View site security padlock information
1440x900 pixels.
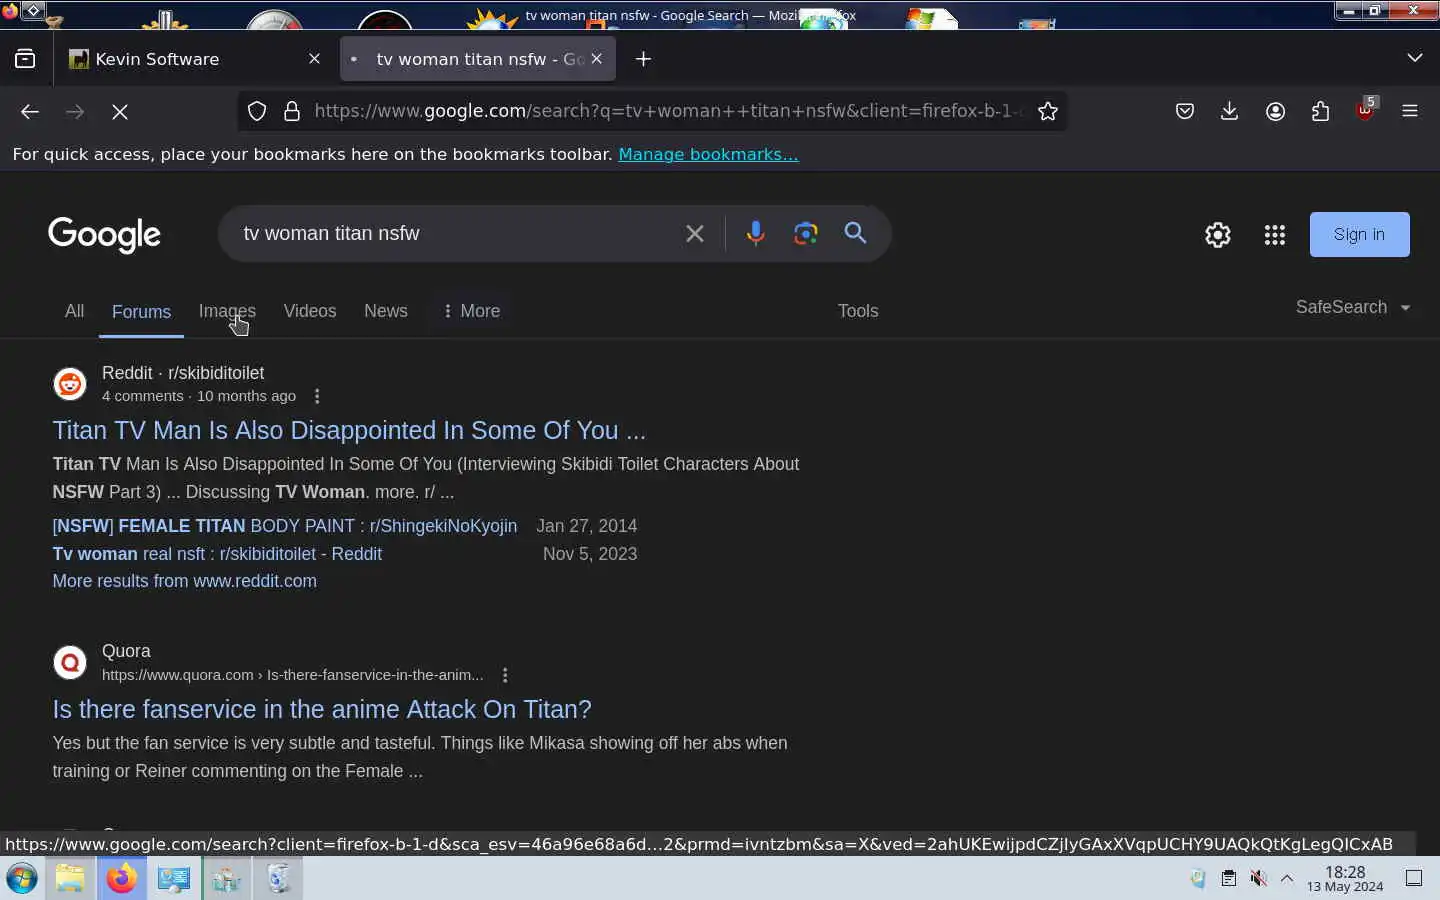292,111
